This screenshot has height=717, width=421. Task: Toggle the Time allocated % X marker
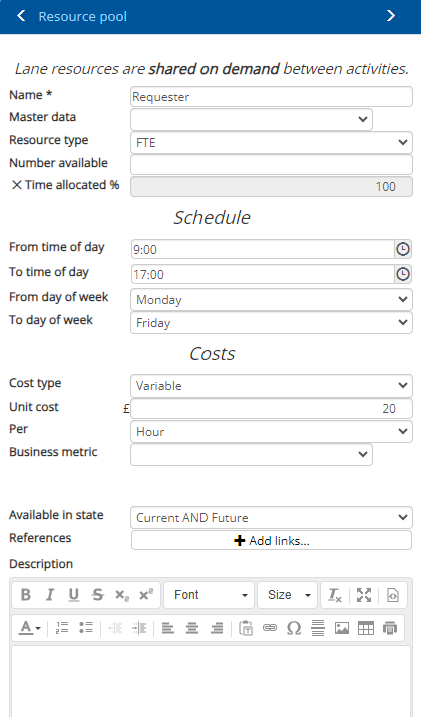16,185
